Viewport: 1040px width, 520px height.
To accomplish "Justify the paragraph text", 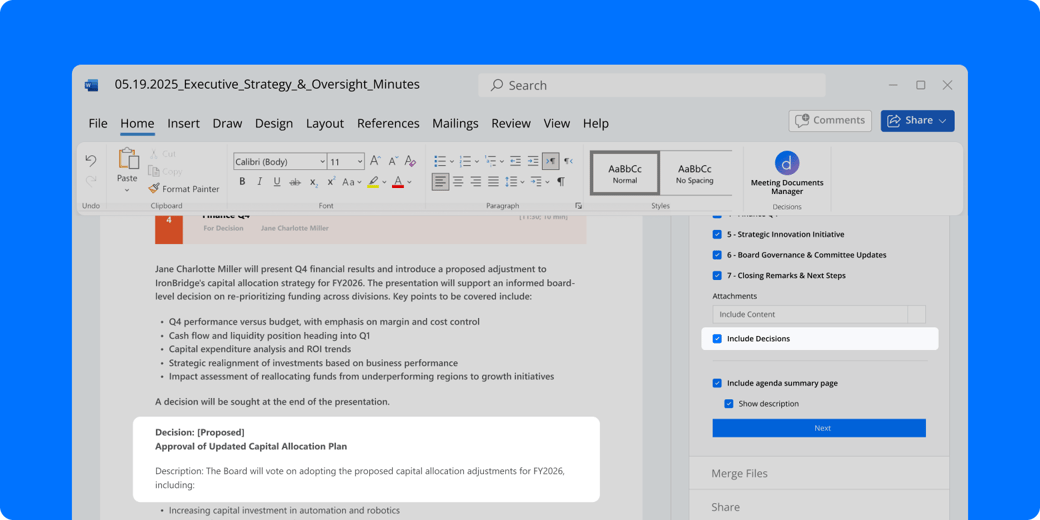I will pos(493,181).
